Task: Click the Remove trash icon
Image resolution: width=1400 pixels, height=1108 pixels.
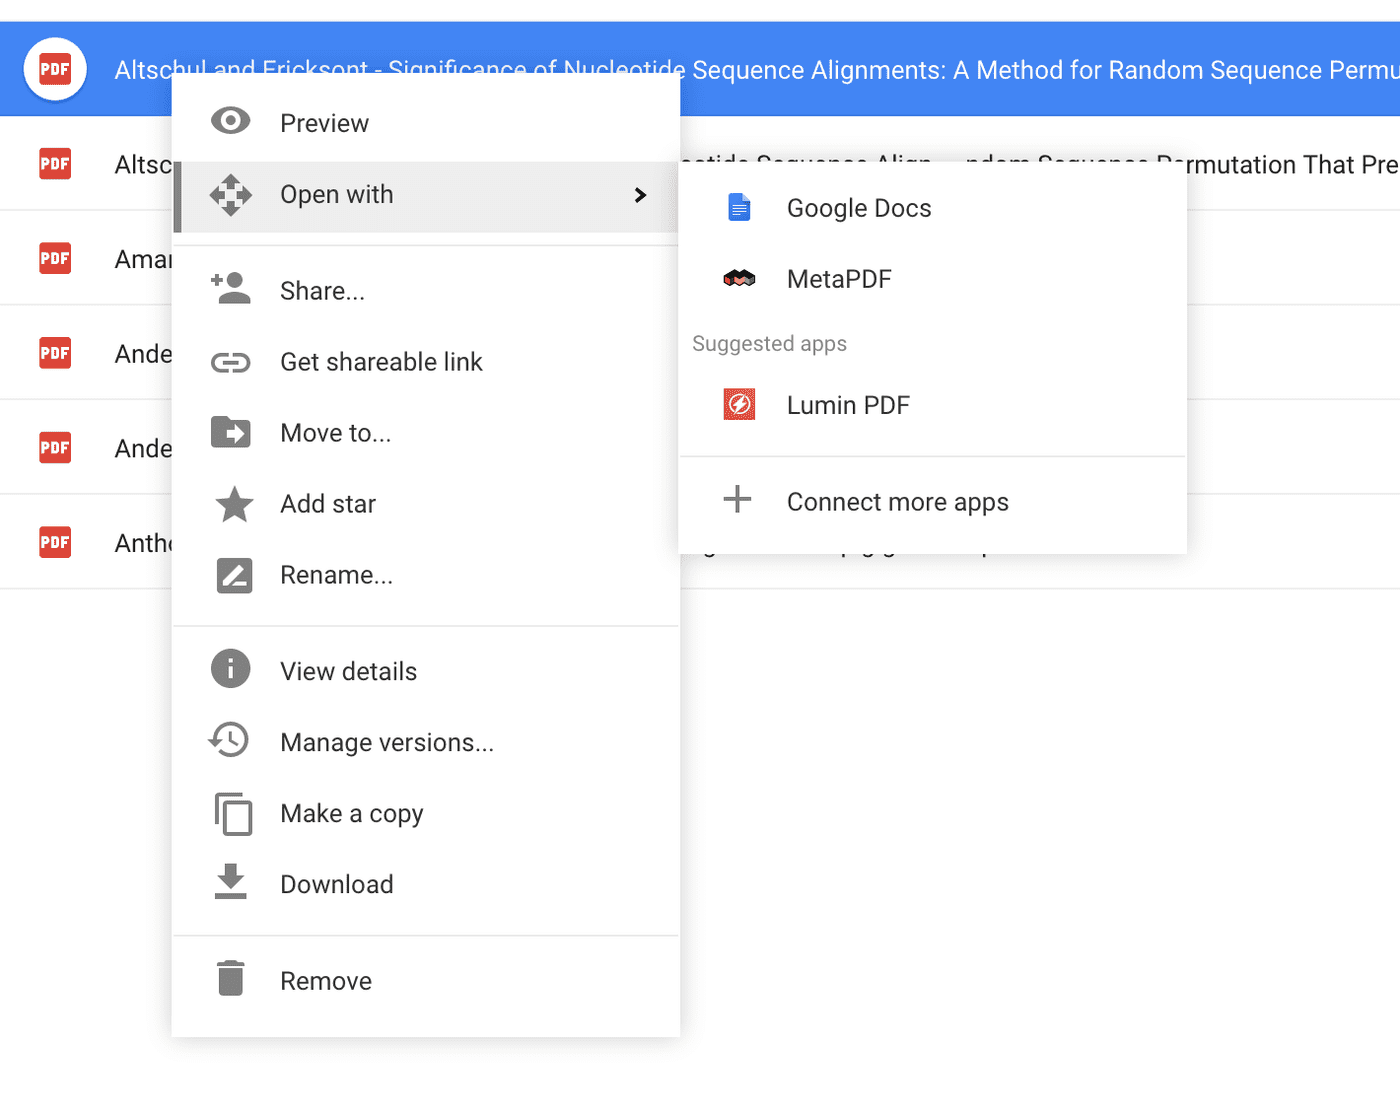Action: click(x=231, y=978)
